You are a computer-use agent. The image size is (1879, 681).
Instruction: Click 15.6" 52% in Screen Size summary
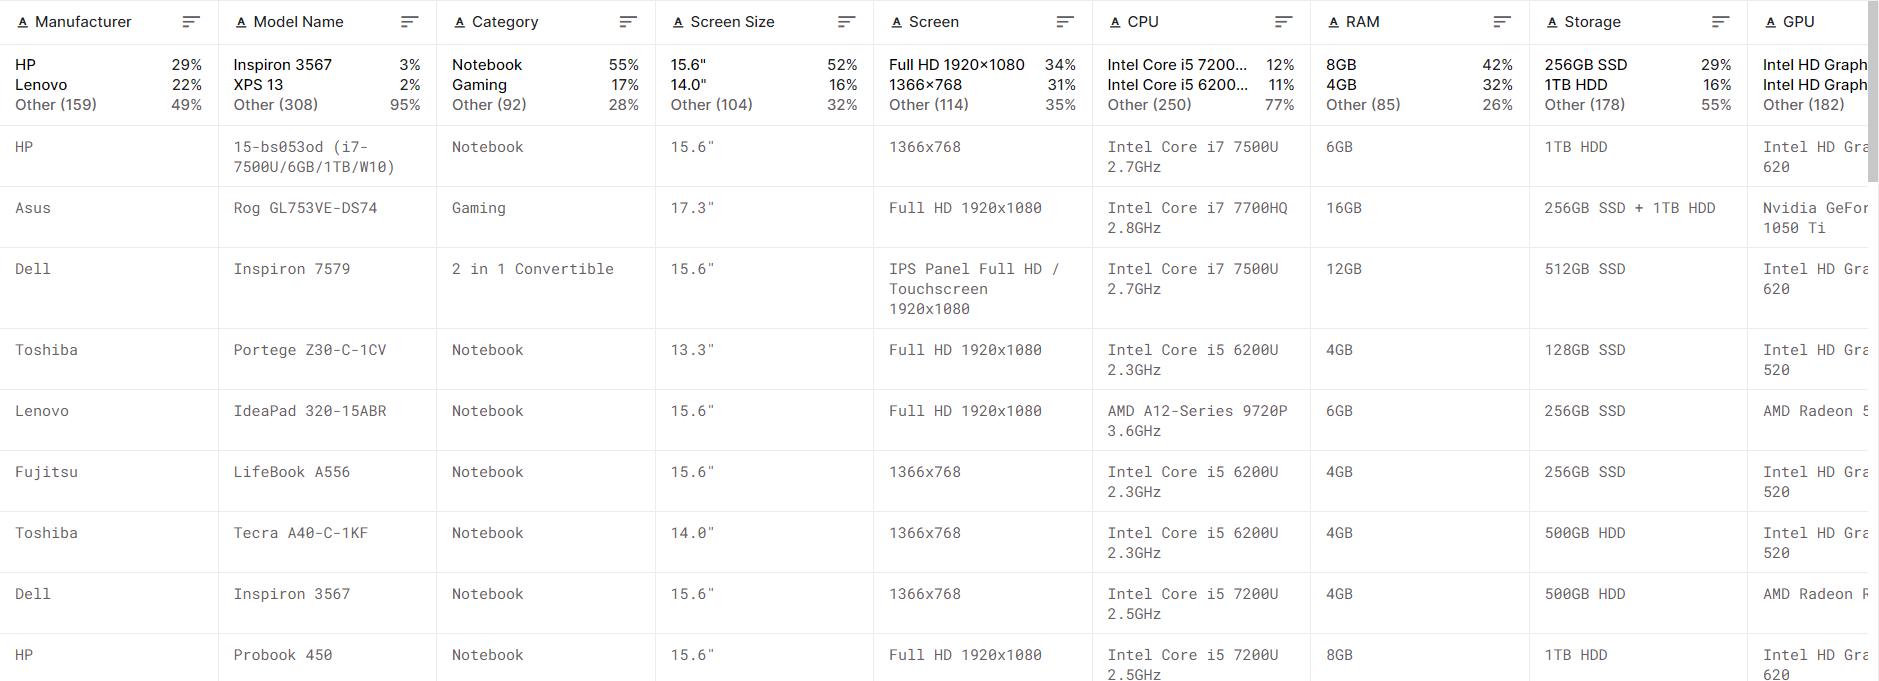764,65
